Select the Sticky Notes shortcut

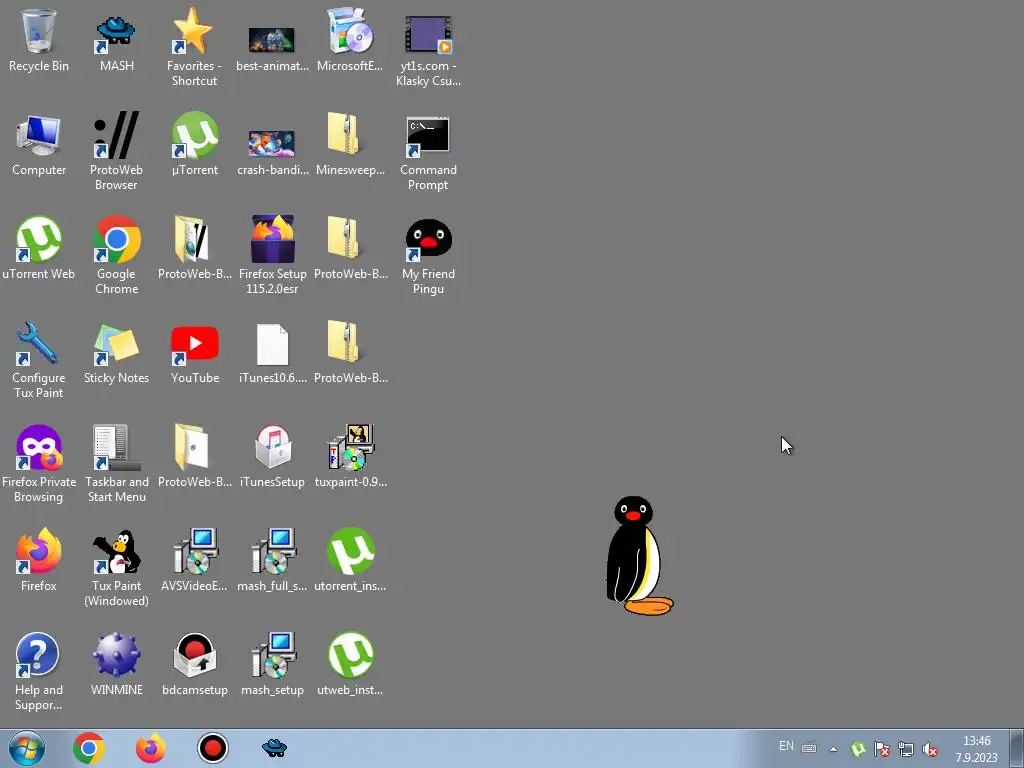[116, 353]
